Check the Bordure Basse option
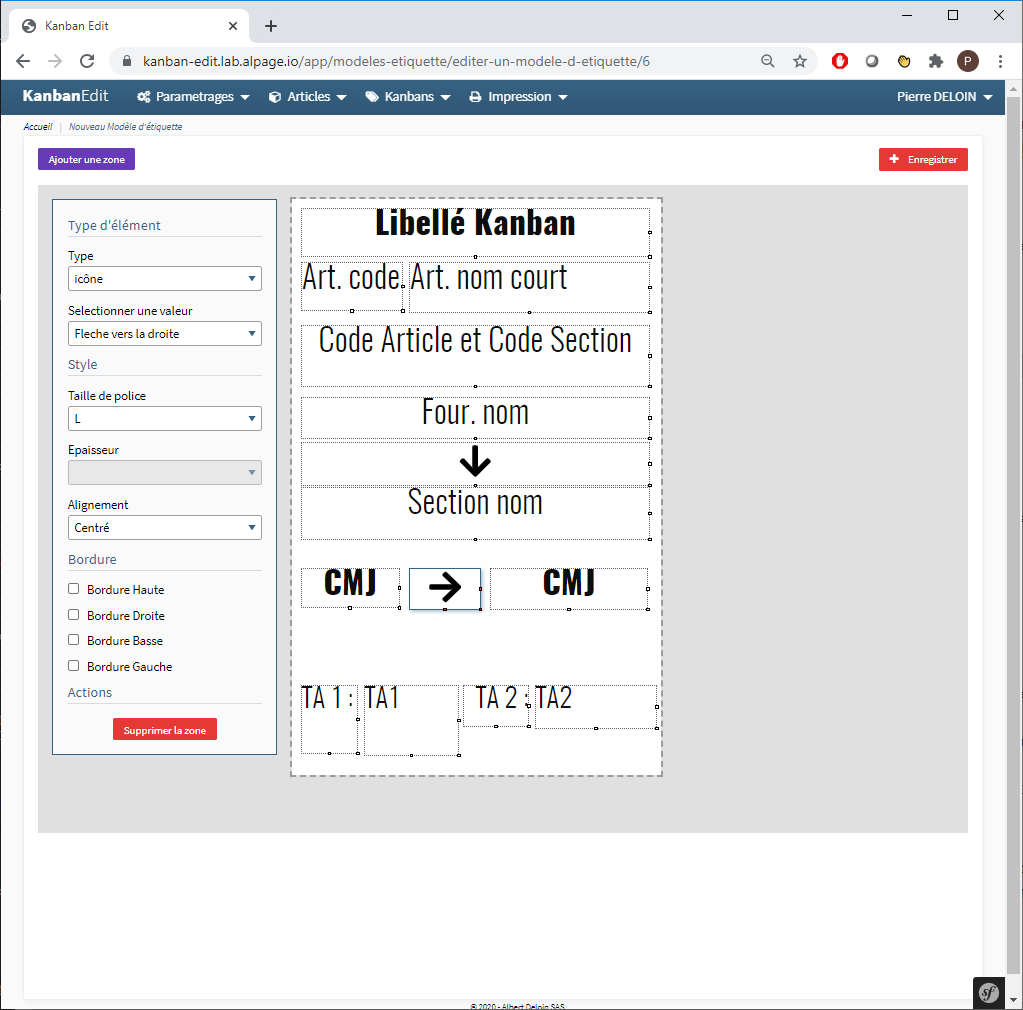 [73, 640]
